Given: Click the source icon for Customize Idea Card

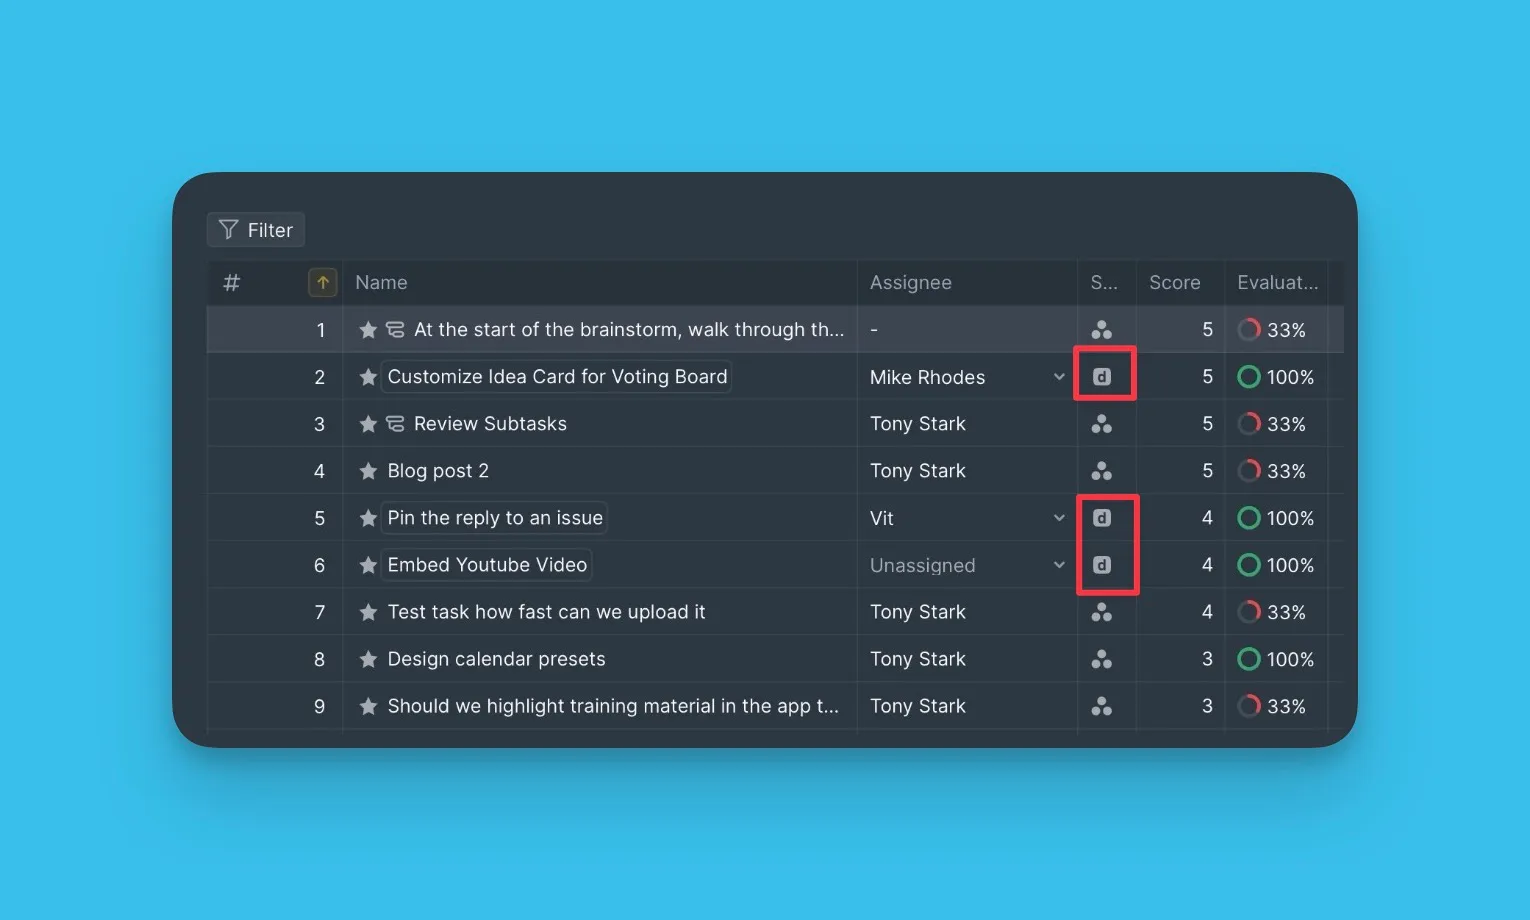Looking at the screenshot, I should click(x=1101, y=377).
